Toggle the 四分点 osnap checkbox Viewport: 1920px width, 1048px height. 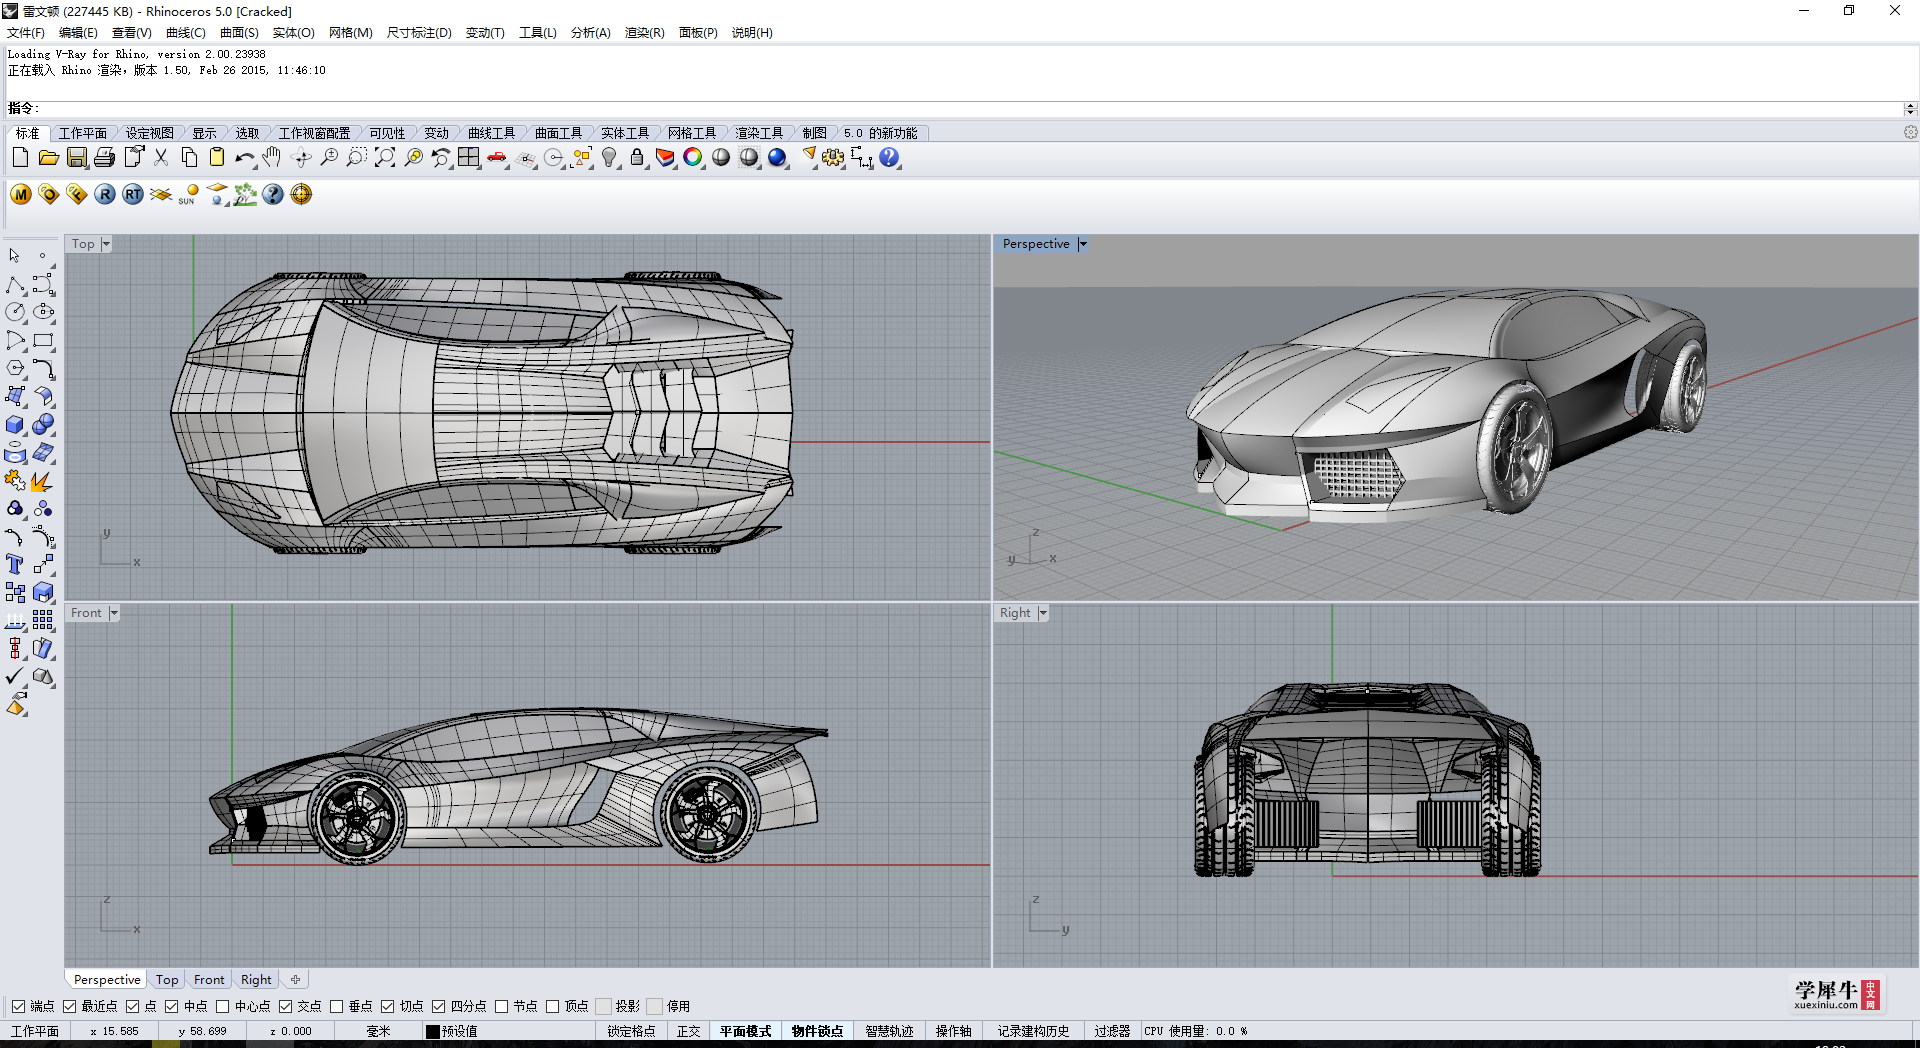[438, 1006]
